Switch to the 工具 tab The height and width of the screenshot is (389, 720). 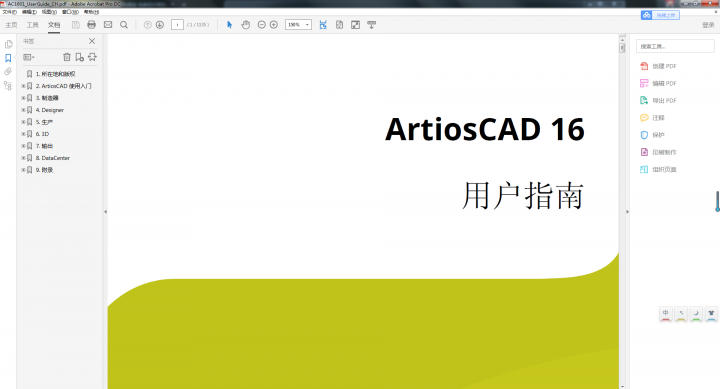[32, 25]
